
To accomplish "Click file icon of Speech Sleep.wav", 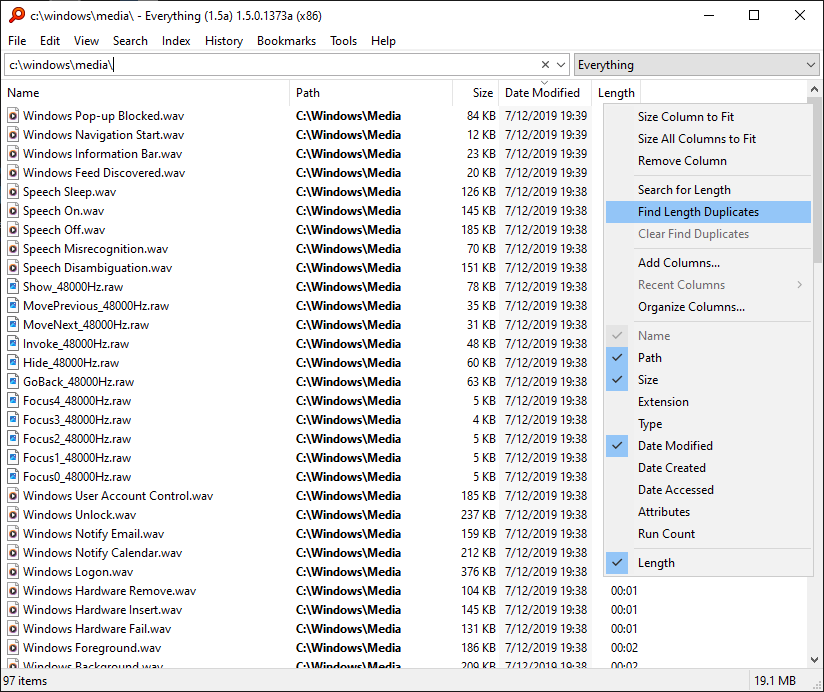I will tap(13, 192).
